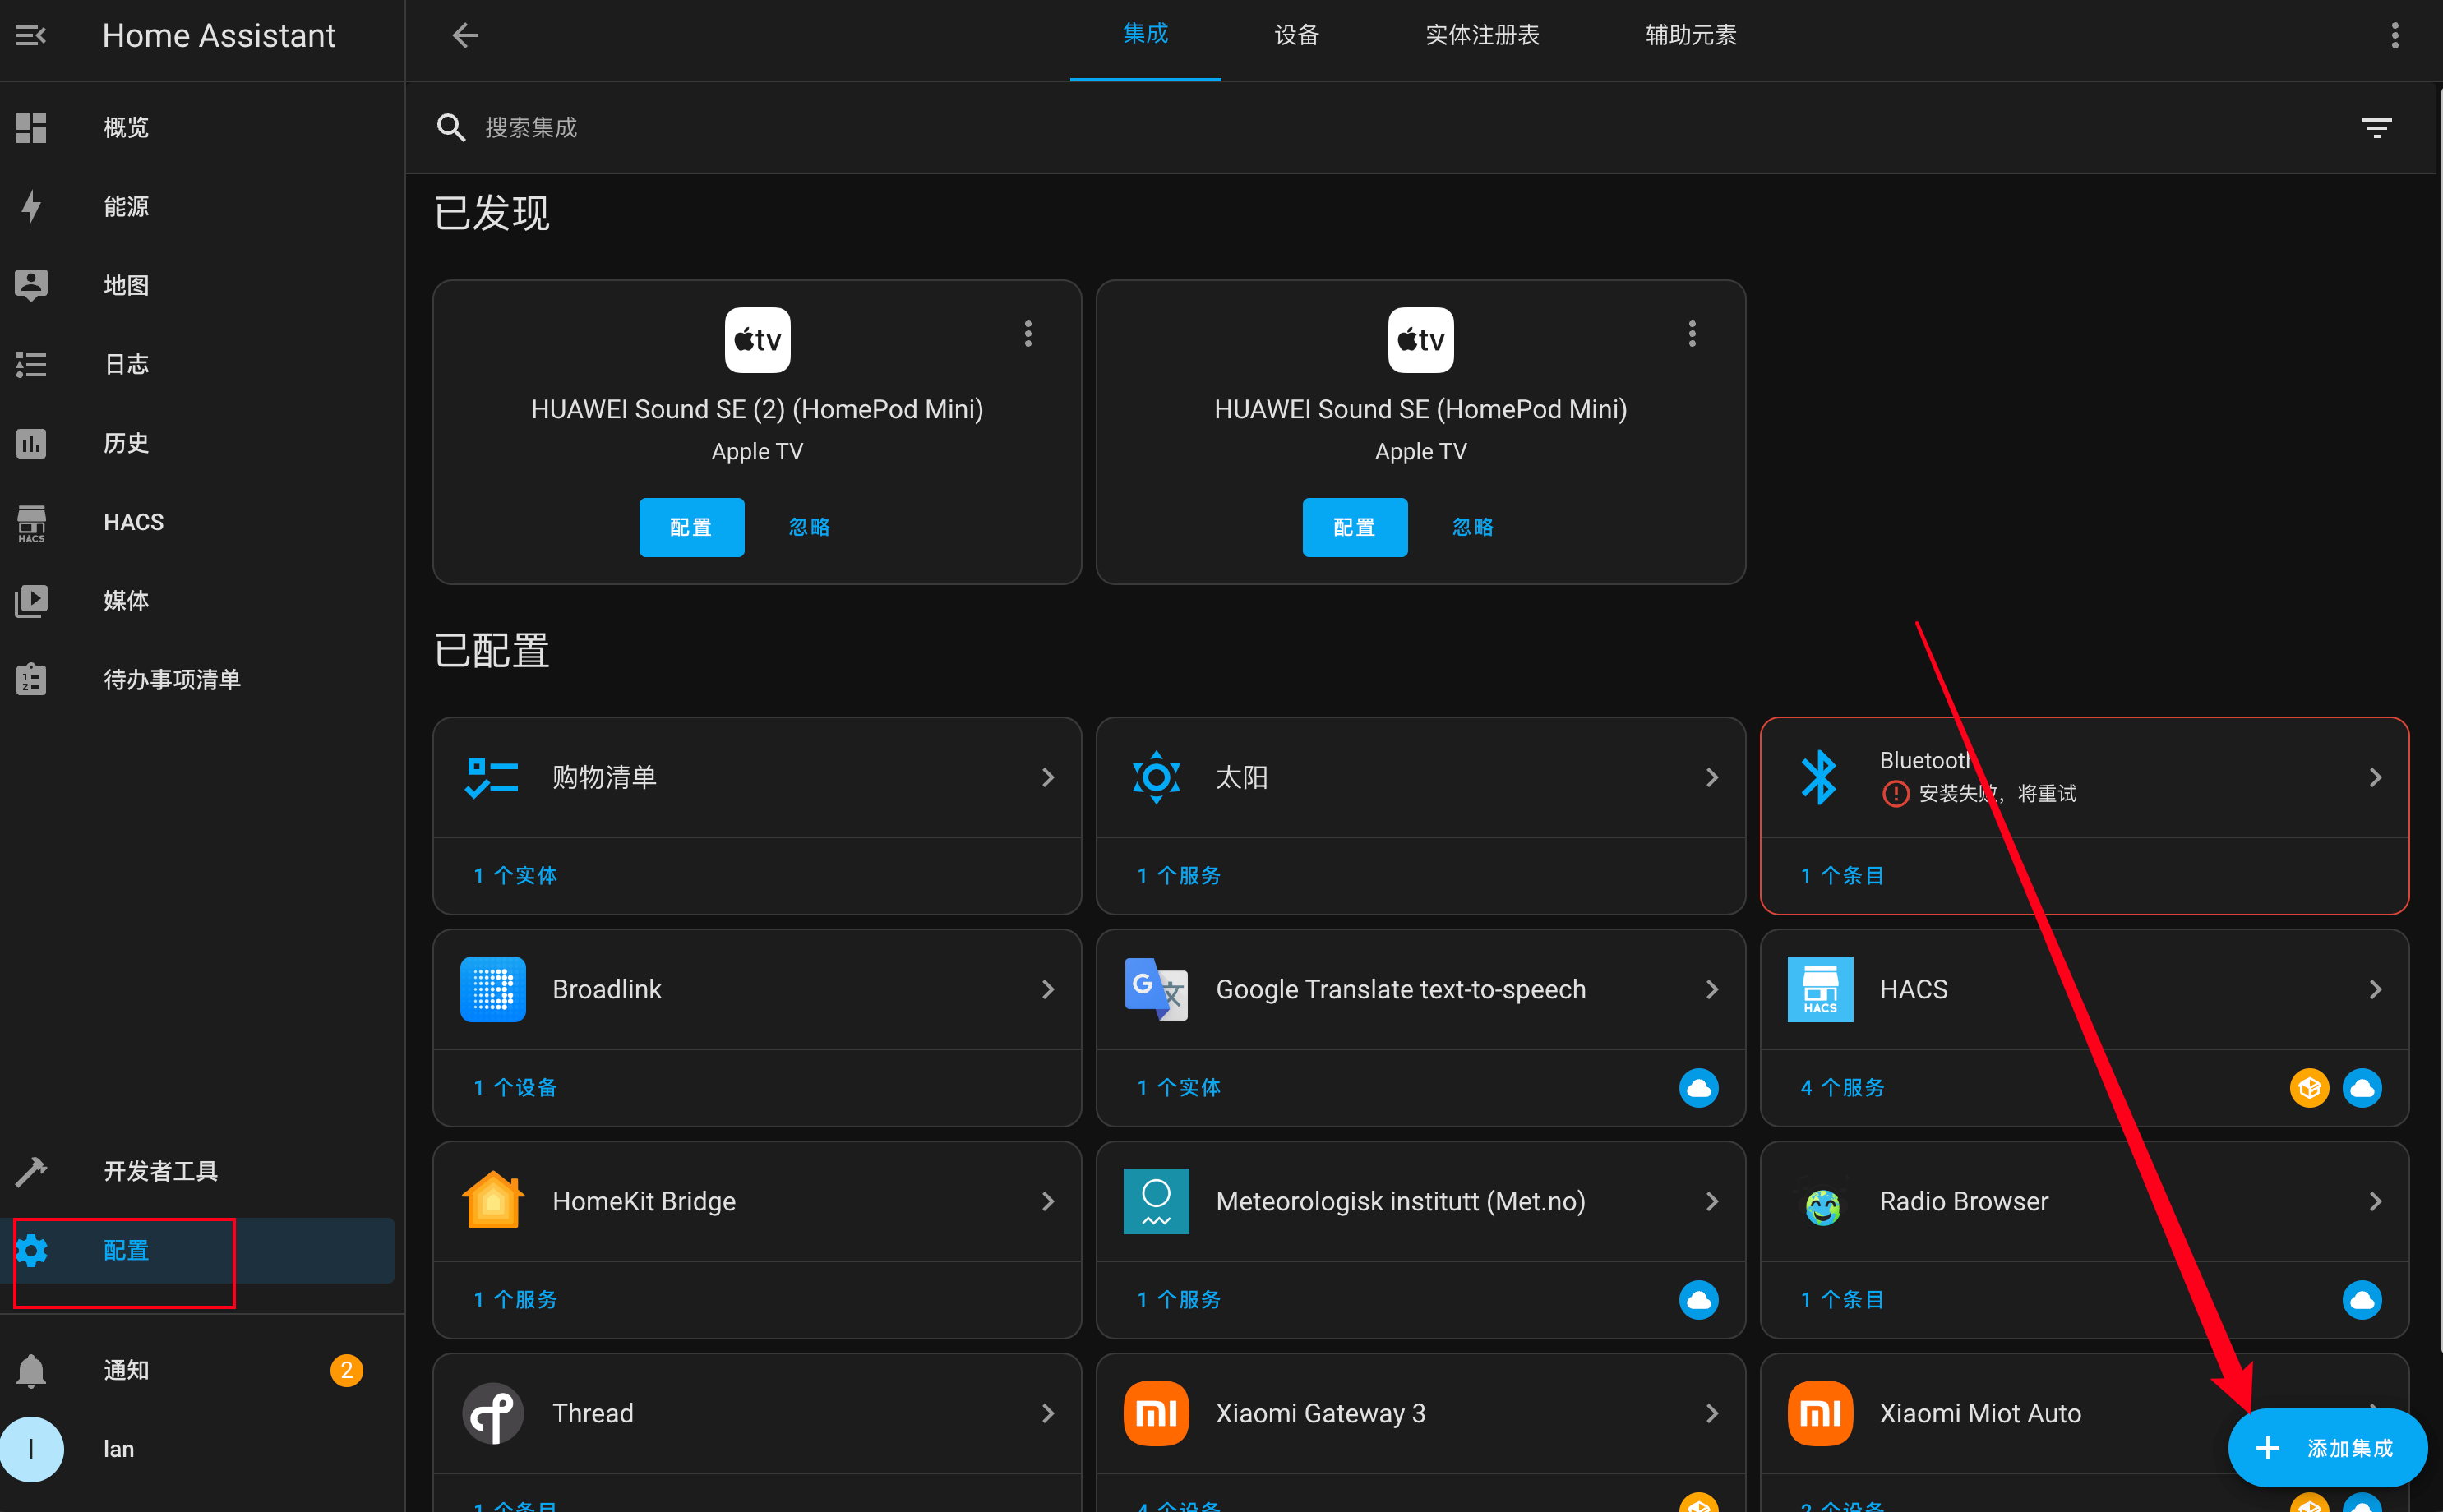Expand the Broadlink integration chevron
The image size is (2443, 1512).
point(1048,989)
